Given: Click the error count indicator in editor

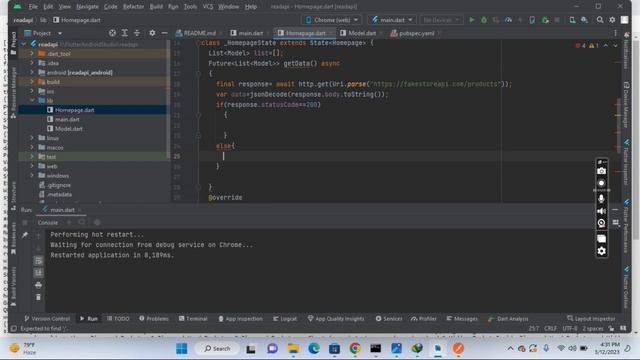Looking at the screenshot, I should click(x=581, y=46).
